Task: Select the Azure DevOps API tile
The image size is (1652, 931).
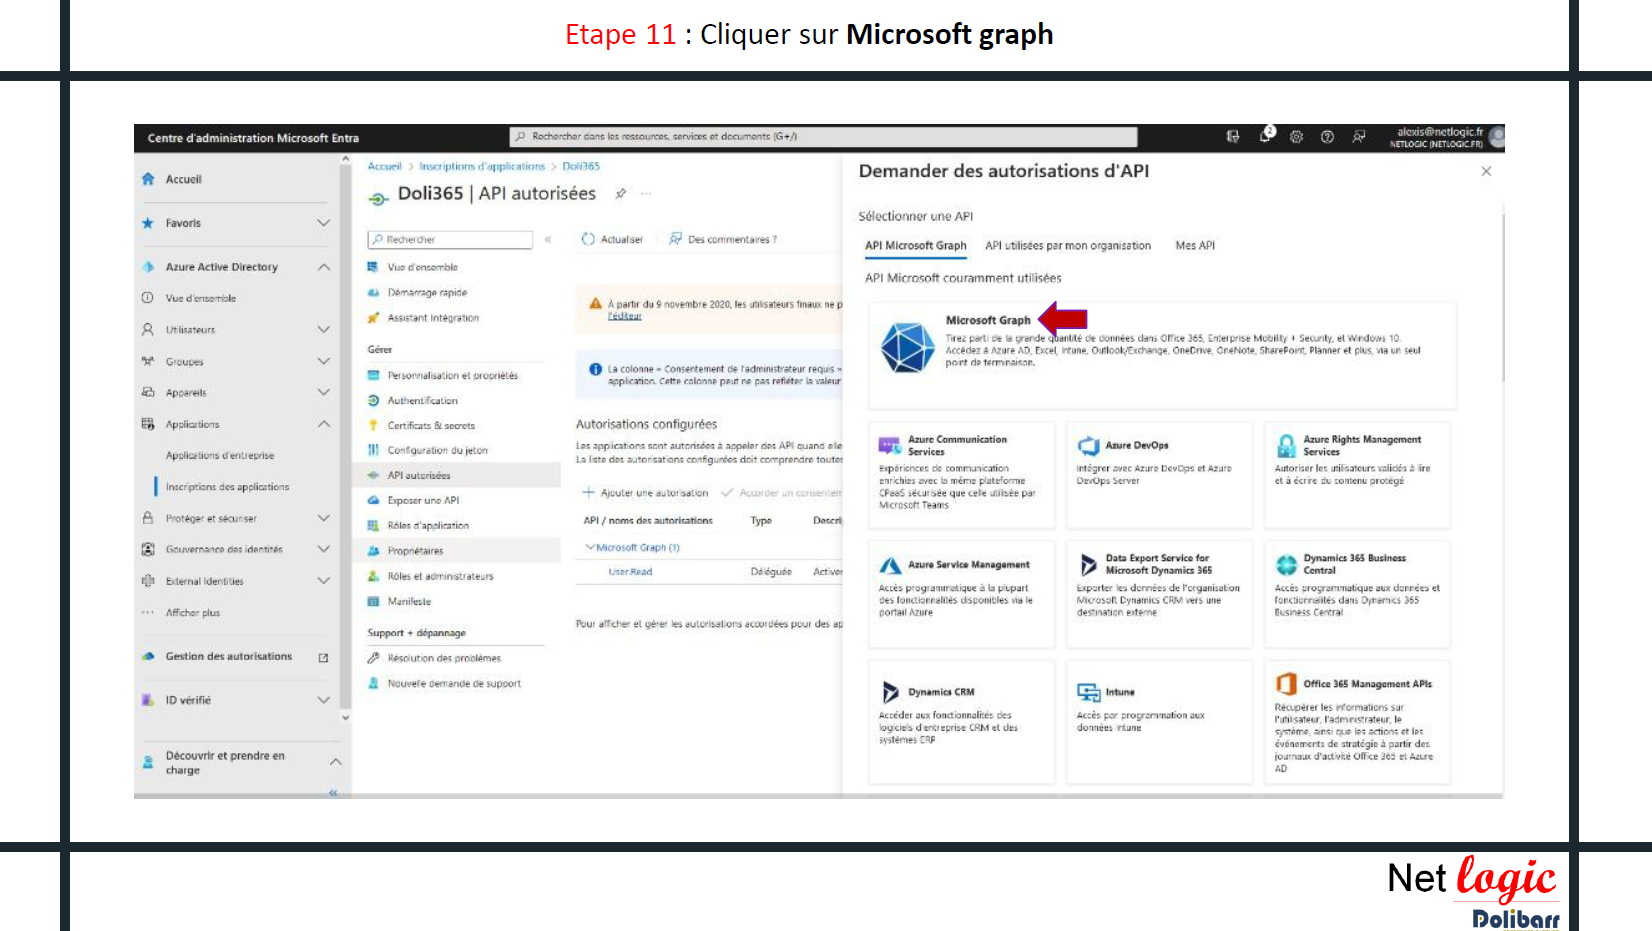Action: pos(1158,474)
